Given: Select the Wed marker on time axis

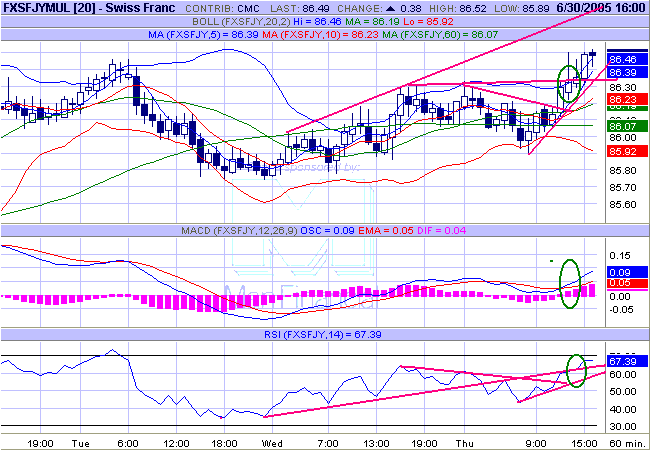Looking at the screenshot, I should click(271, 441).
